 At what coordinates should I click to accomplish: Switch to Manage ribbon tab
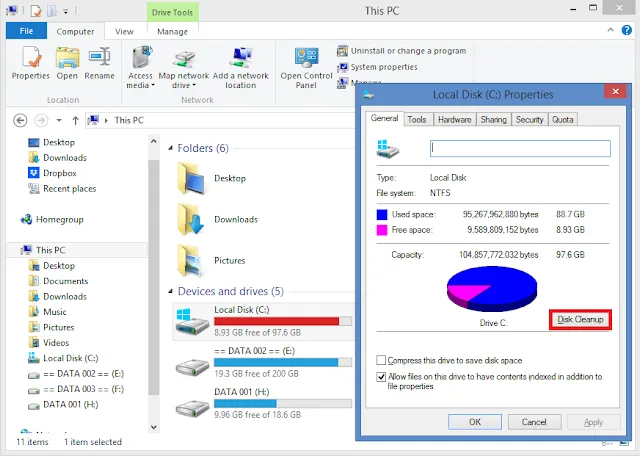point(172,31)
